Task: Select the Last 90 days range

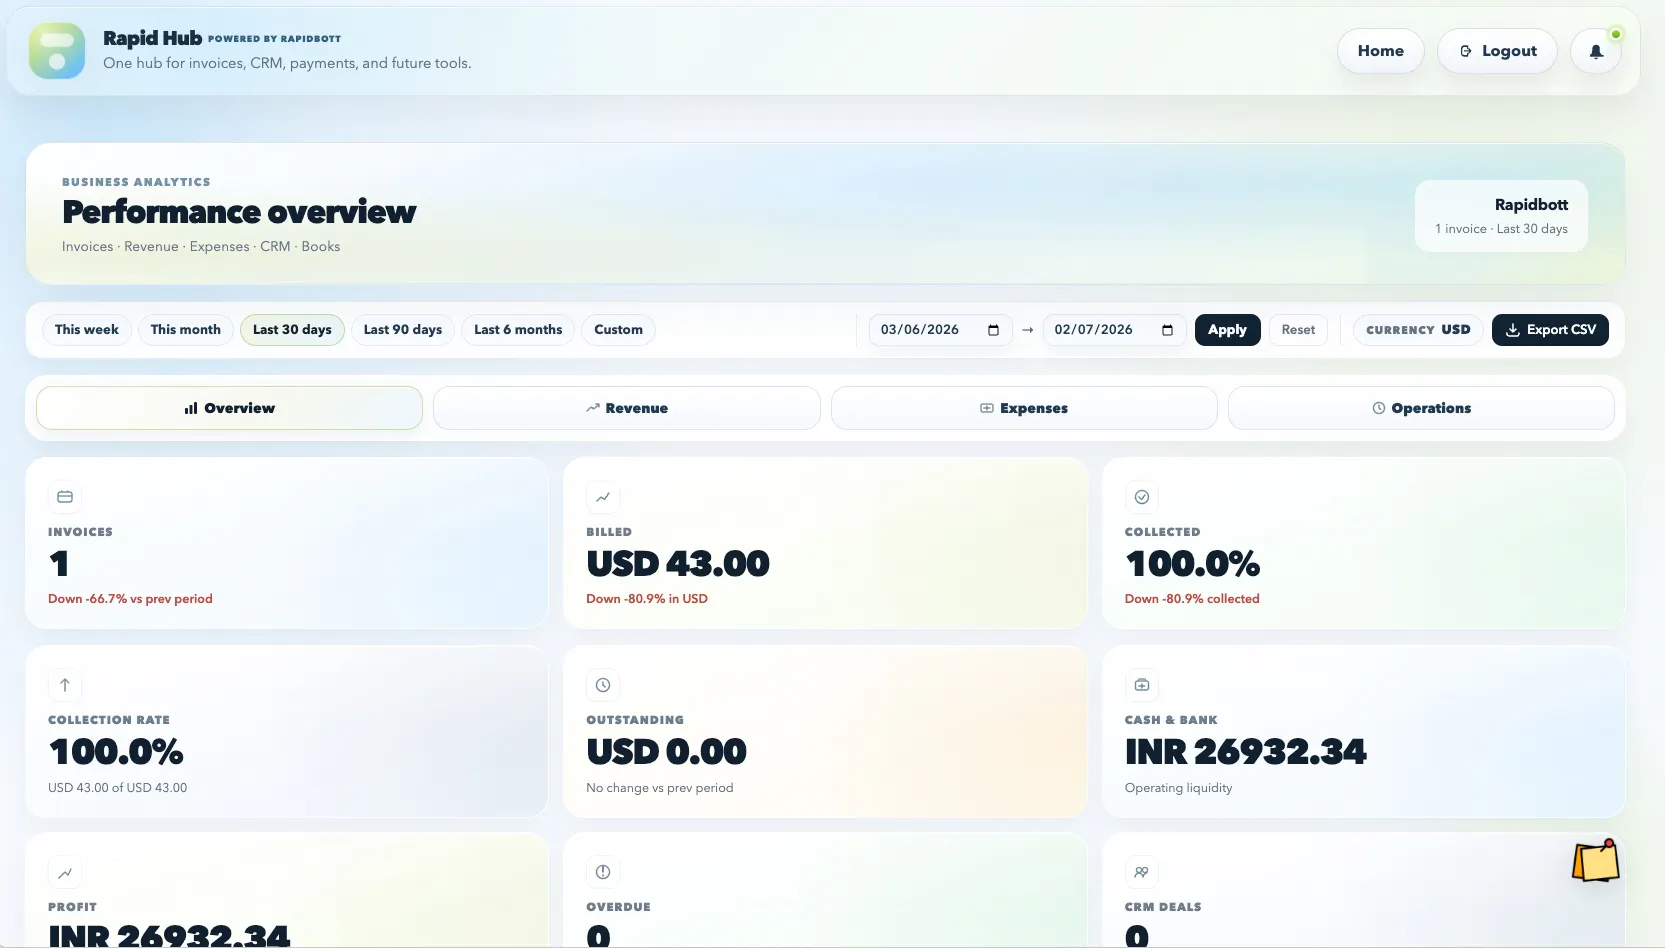Action: point(403,330)
